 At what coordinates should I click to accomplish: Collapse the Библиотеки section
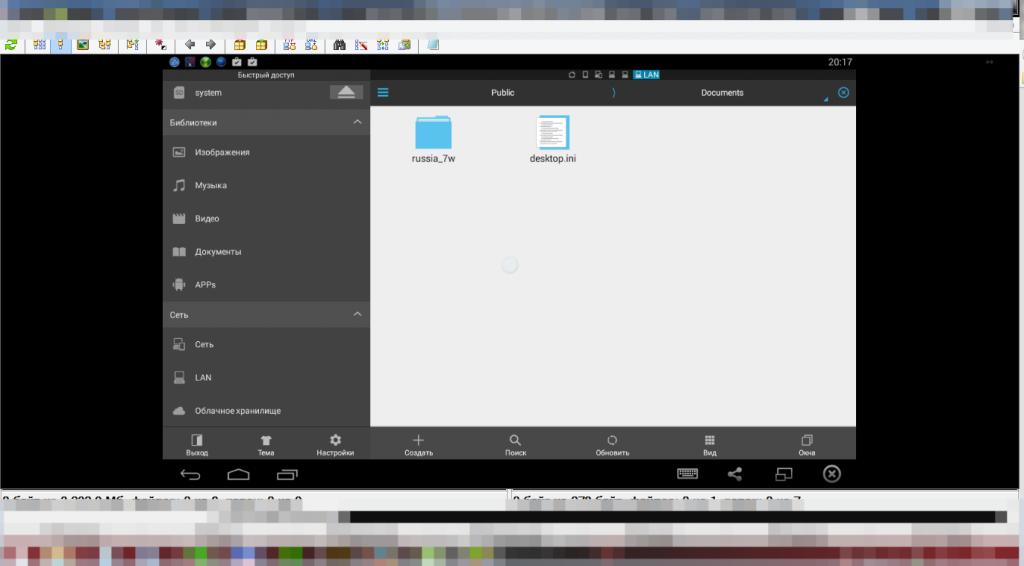click(357, 122)
